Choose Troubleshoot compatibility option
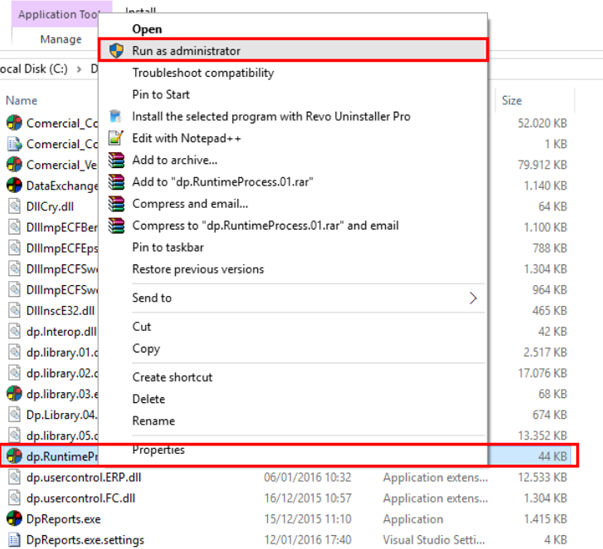603x549 pixels. tap(203, 73)
